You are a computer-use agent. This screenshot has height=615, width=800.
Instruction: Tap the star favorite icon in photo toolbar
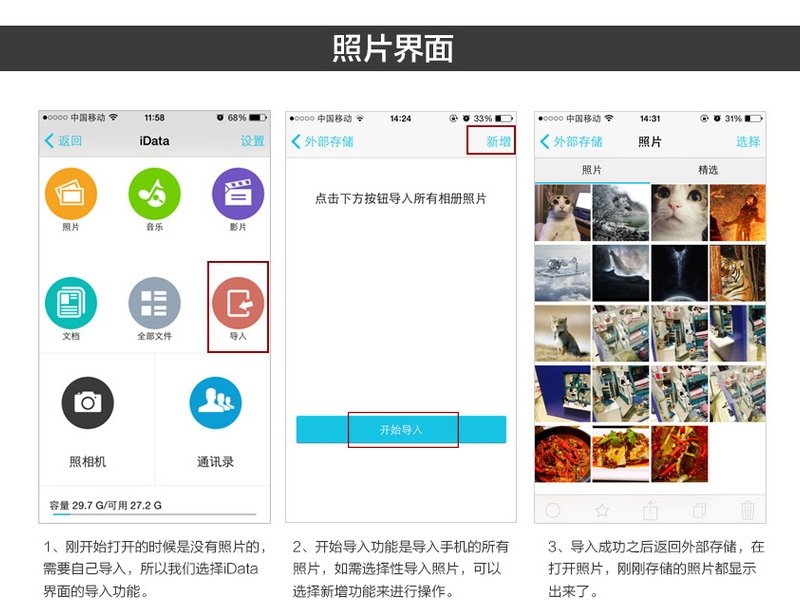tap(602, 510)
